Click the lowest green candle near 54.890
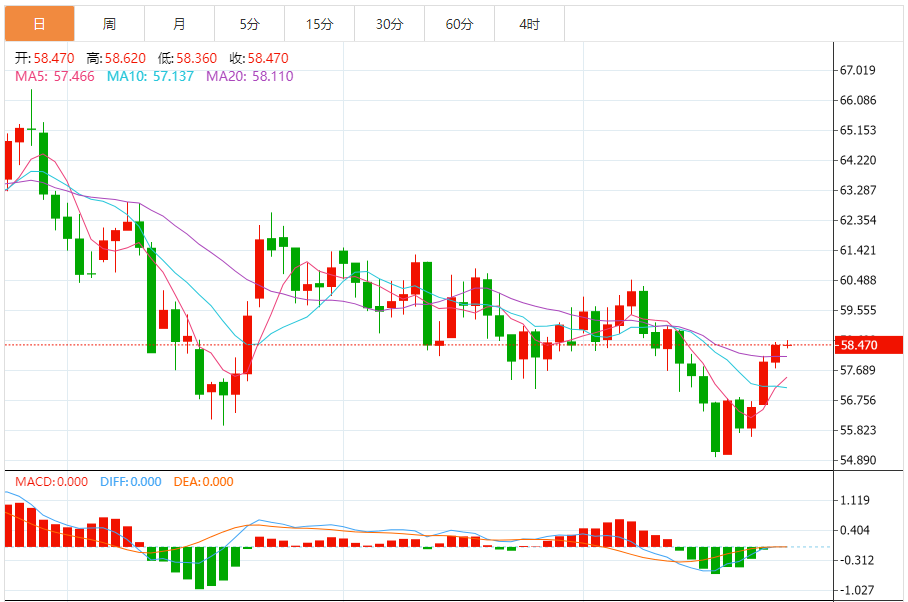Viewport: 908px width, 602px height. click(715, 427)
